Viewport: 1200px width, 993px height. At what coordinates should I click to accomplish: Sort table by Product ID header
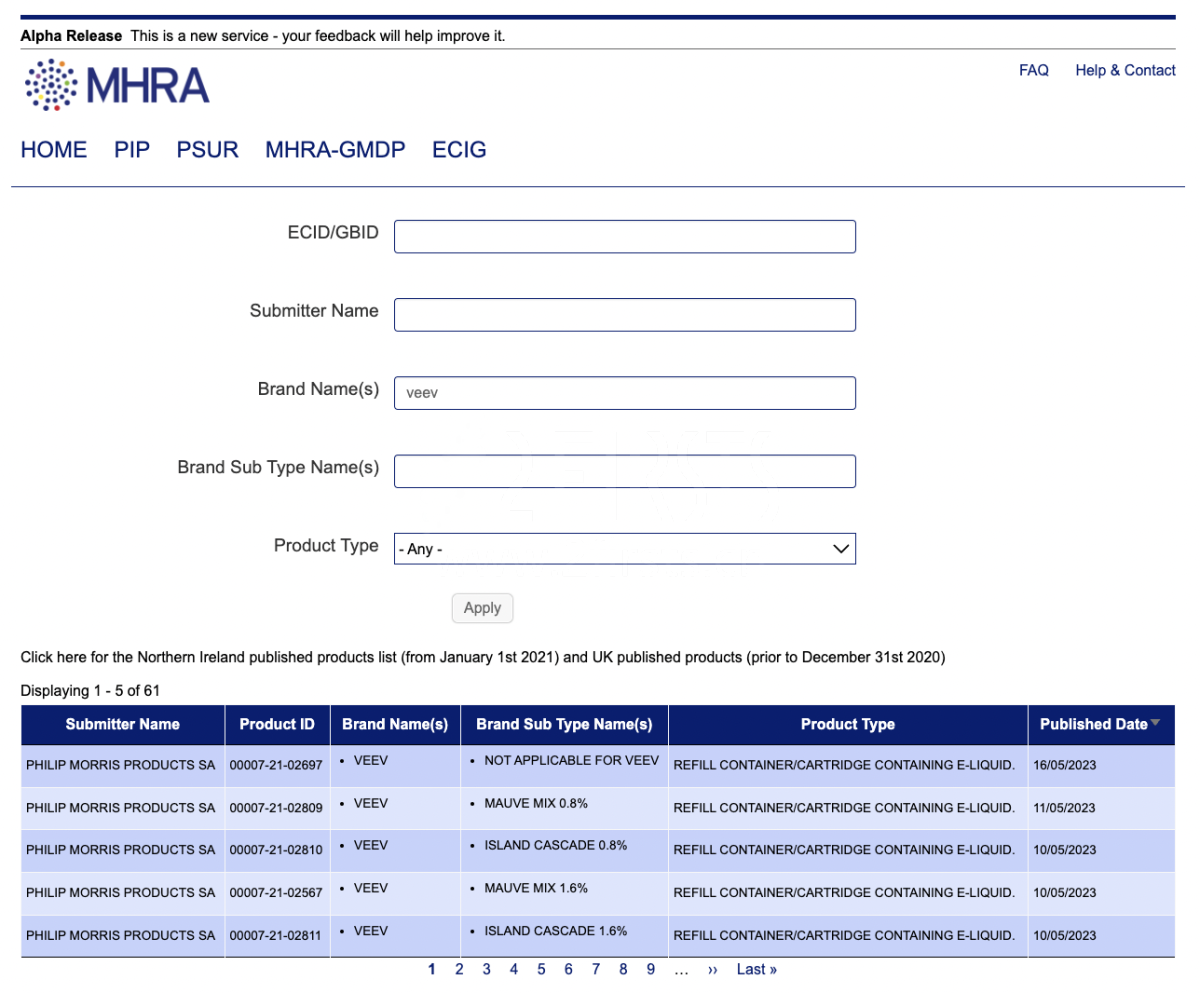(277, 724)
